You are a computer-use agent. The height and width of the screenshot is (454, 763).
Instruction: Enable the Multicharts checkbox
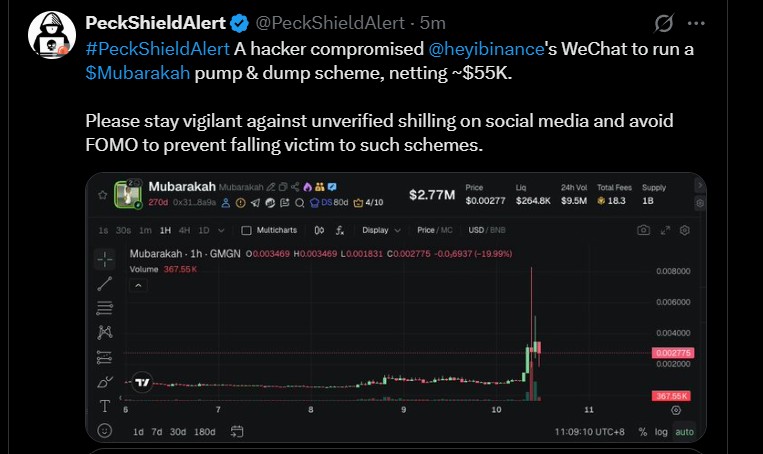249,230
